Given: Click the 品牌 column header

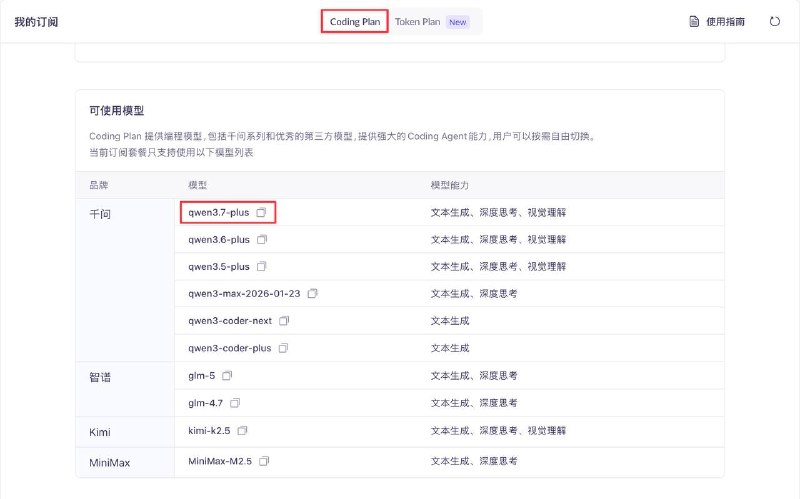Looking at the screenshot, I should click(x=98, y=185).
